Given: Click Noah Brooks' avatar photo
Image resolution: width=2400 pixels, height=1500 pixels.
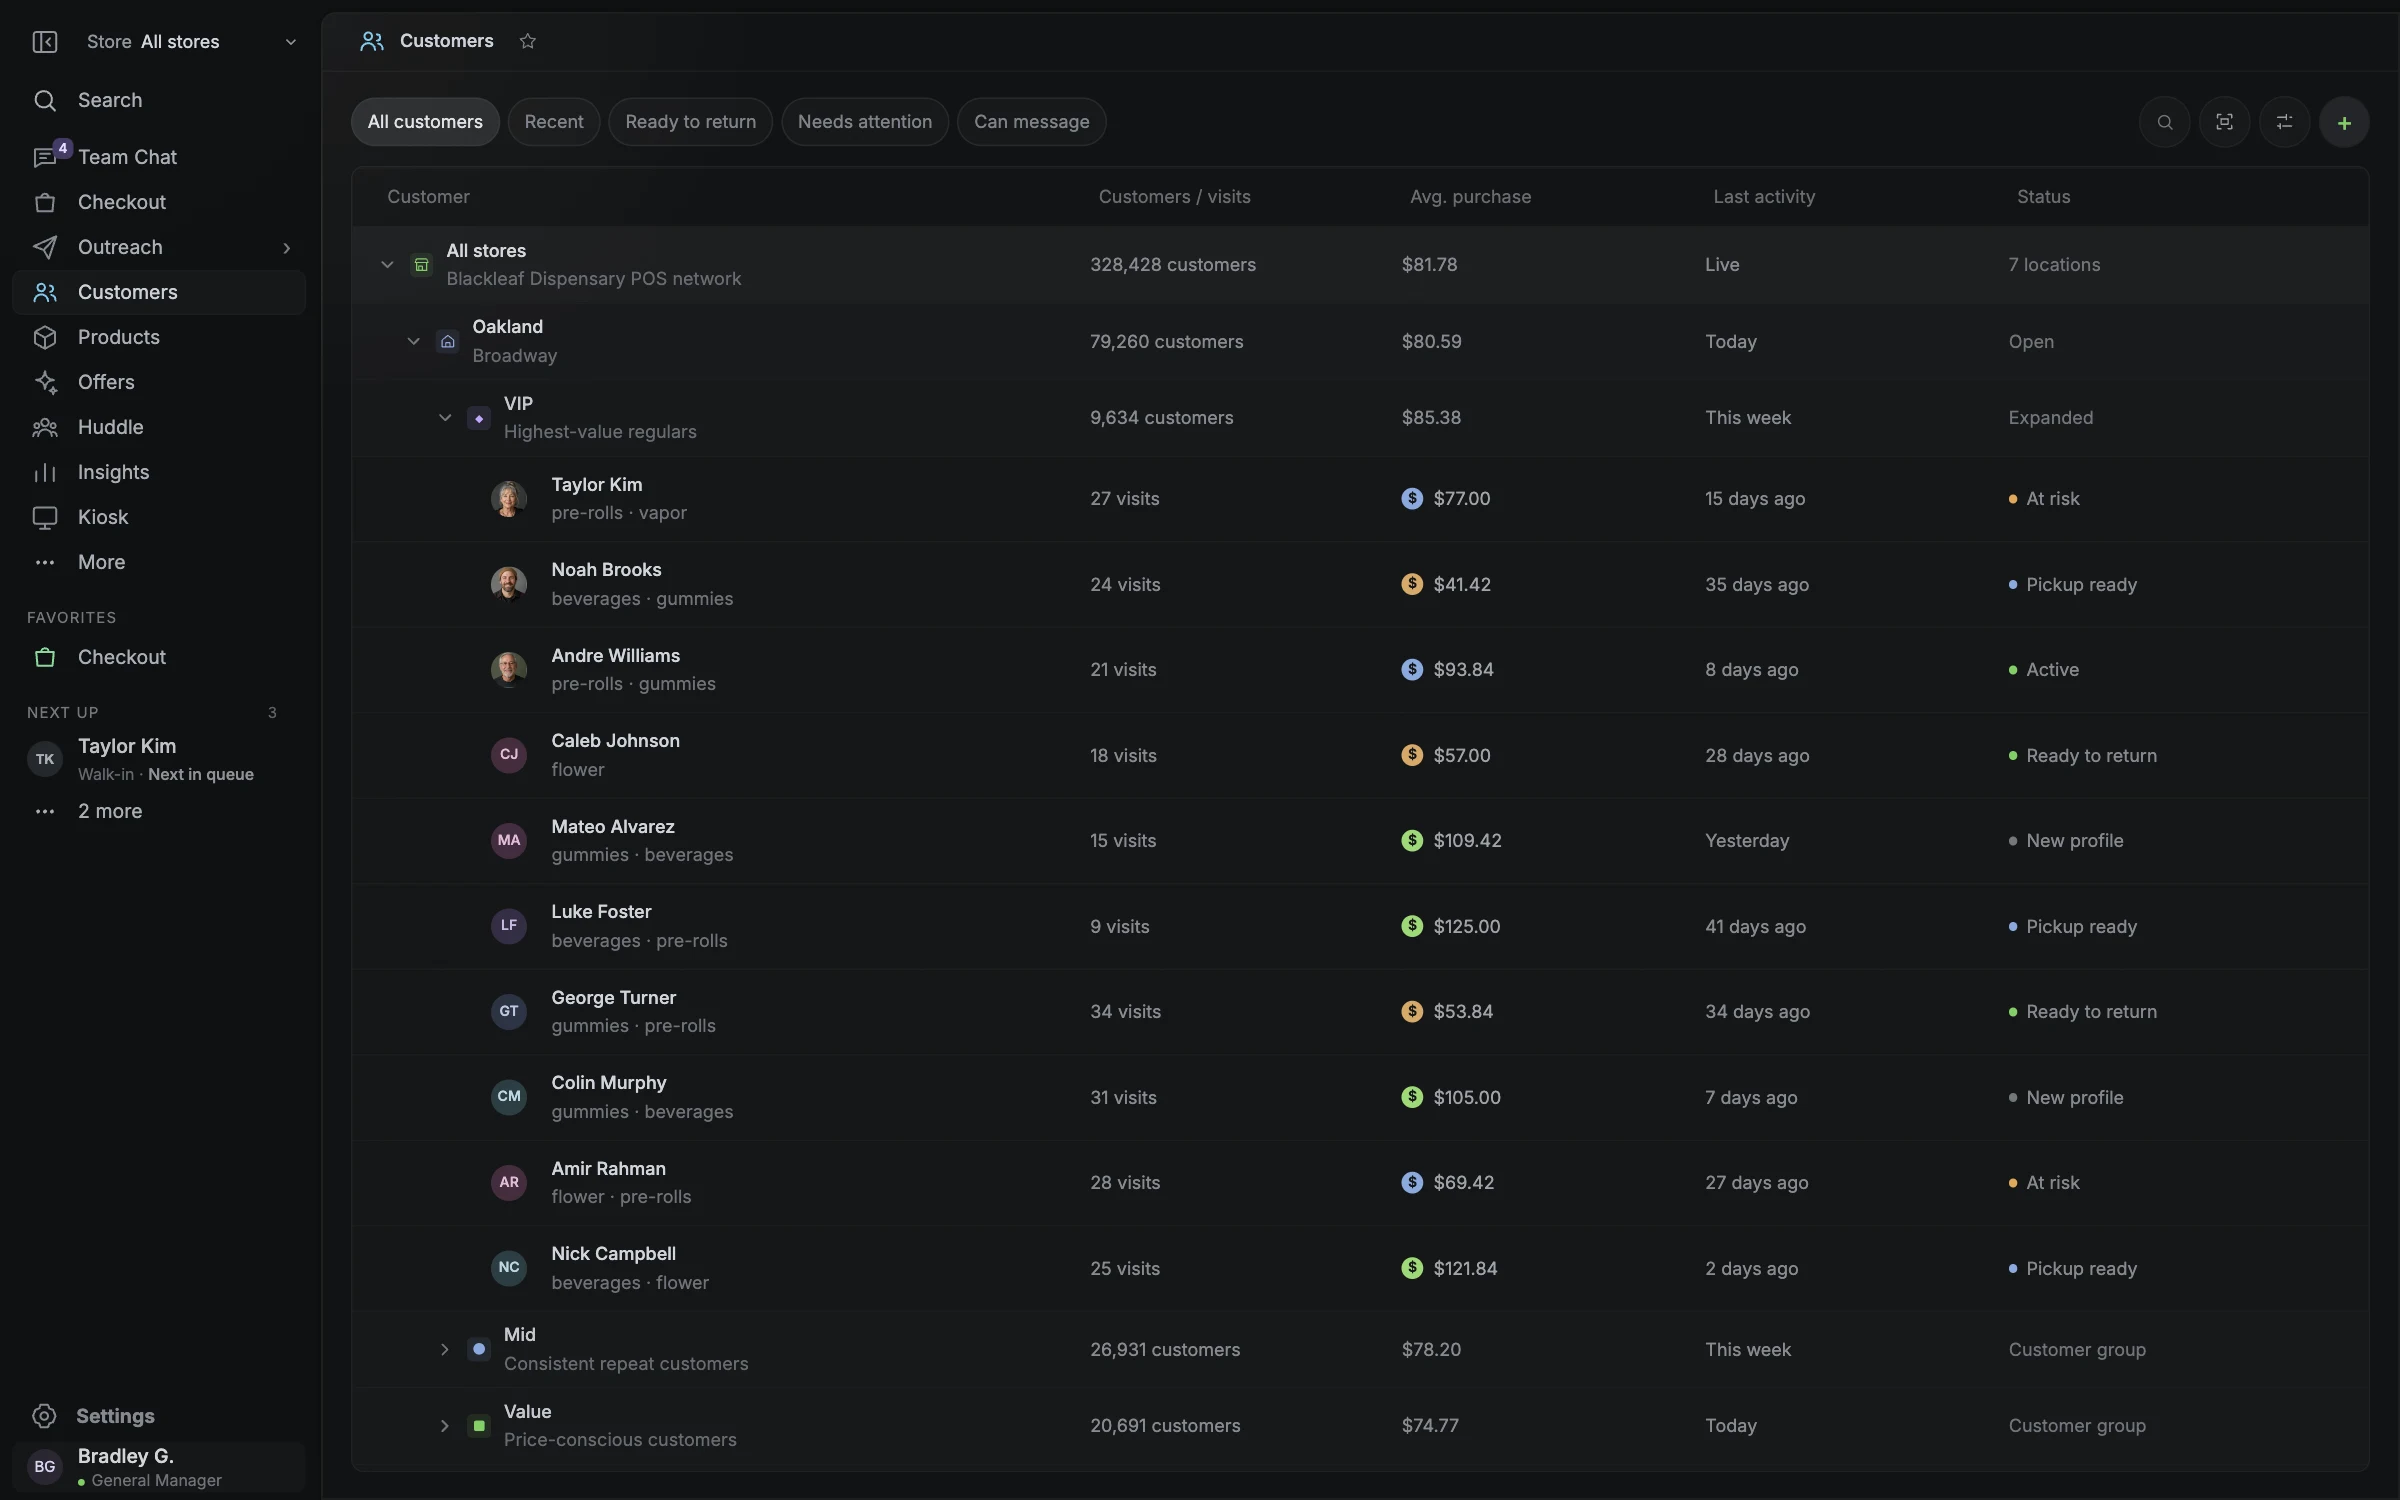Looking at the screenshot, I should [509, 584].
